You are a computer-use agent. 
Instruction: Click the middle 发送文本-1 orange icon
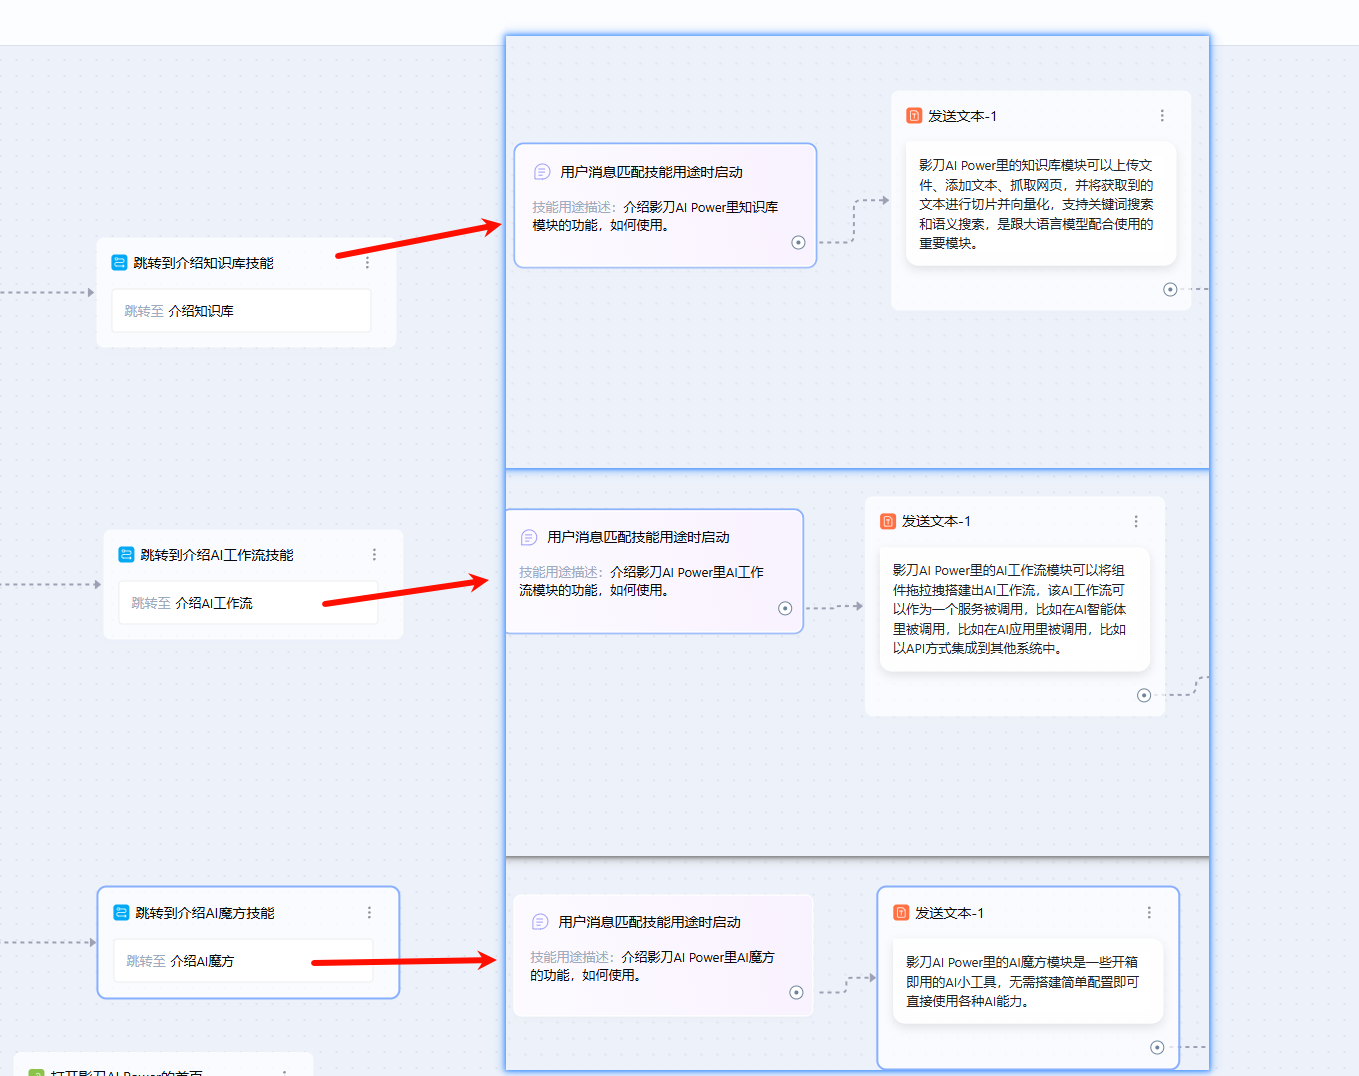[x=888, y=521]
